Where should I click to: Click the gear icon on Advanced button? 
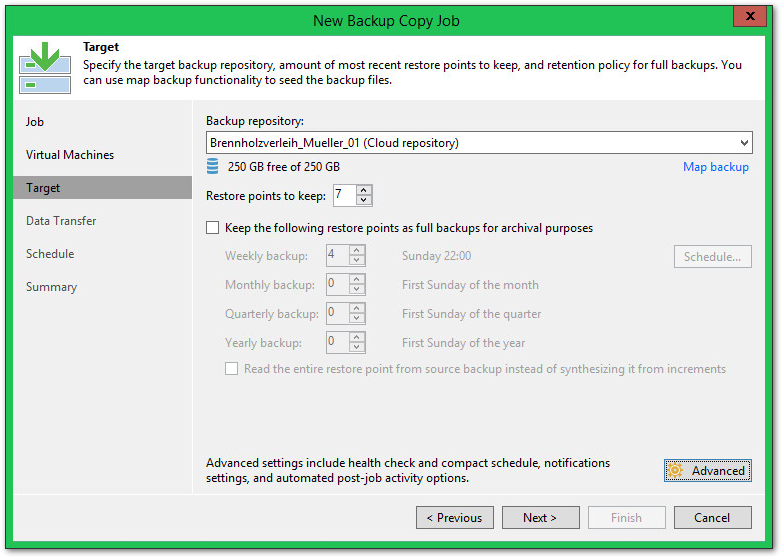tap(676, 471)
